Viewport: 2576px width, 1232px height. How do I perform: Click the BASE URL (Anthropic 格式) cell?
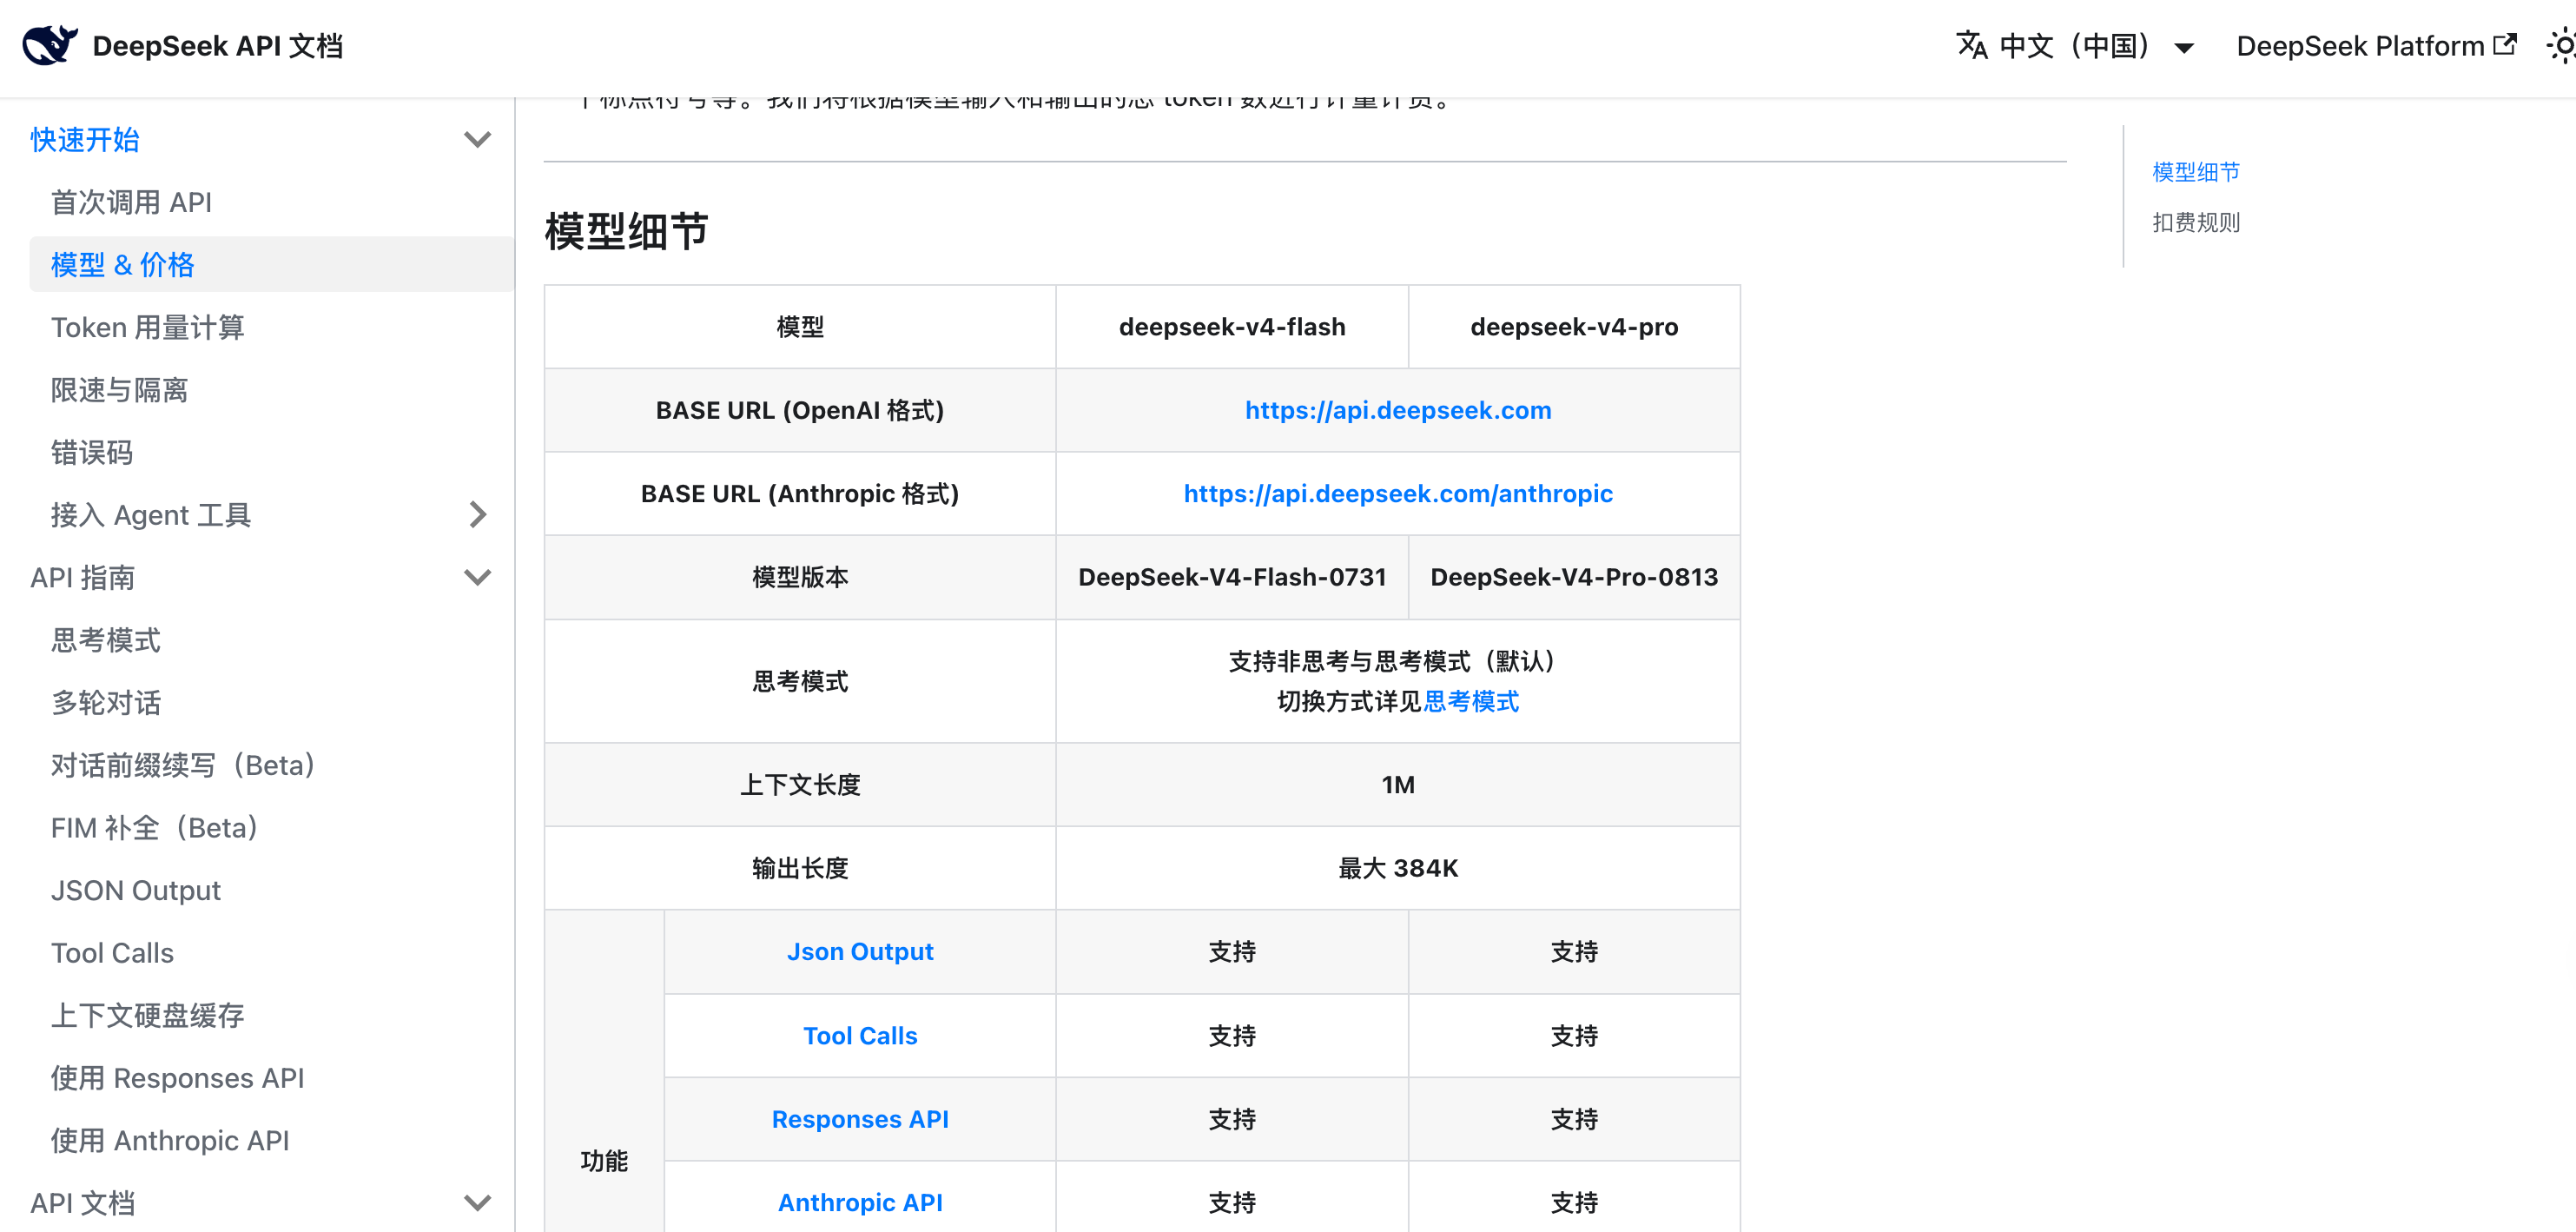(800, 493)
